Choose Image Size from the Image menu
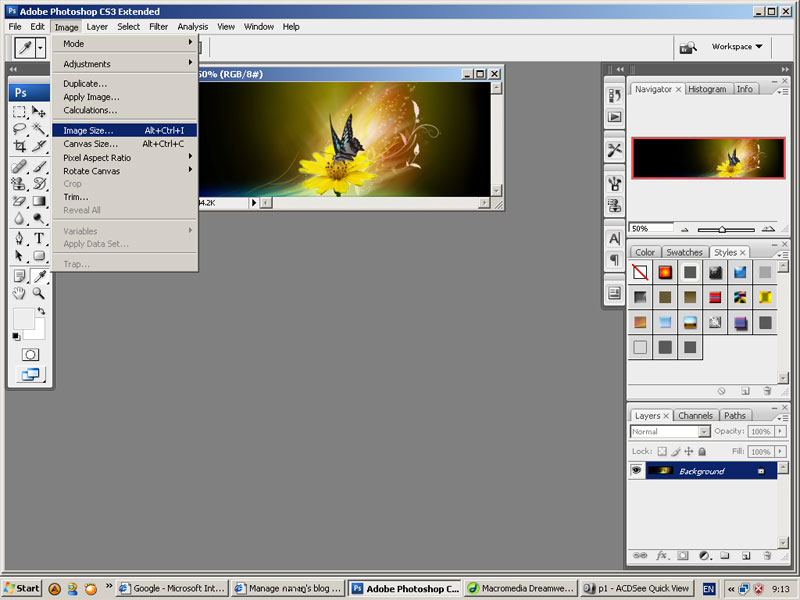800x600 pixels. click(x=124, y=131)
